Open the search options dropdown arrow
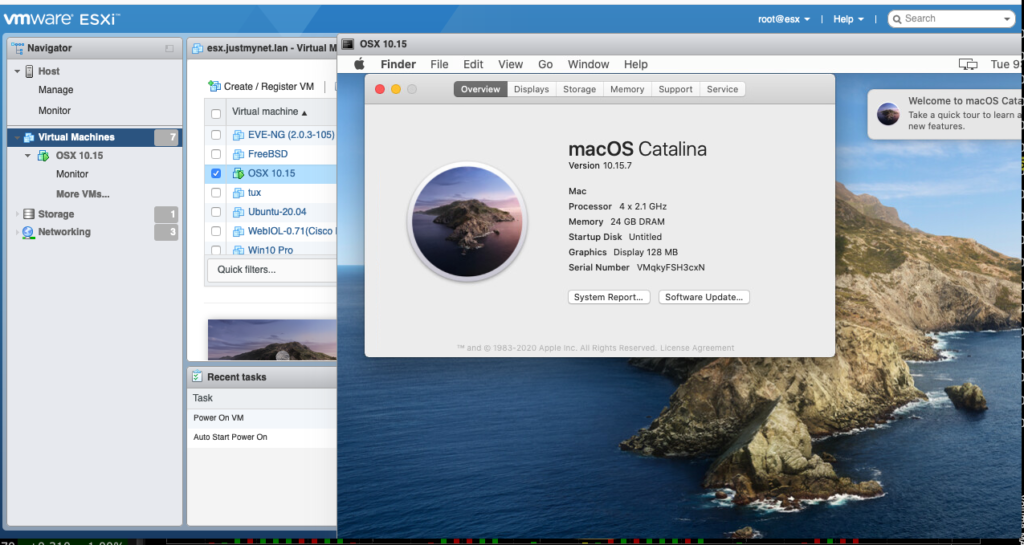The image size is (1024, 545). [1007, 19]
